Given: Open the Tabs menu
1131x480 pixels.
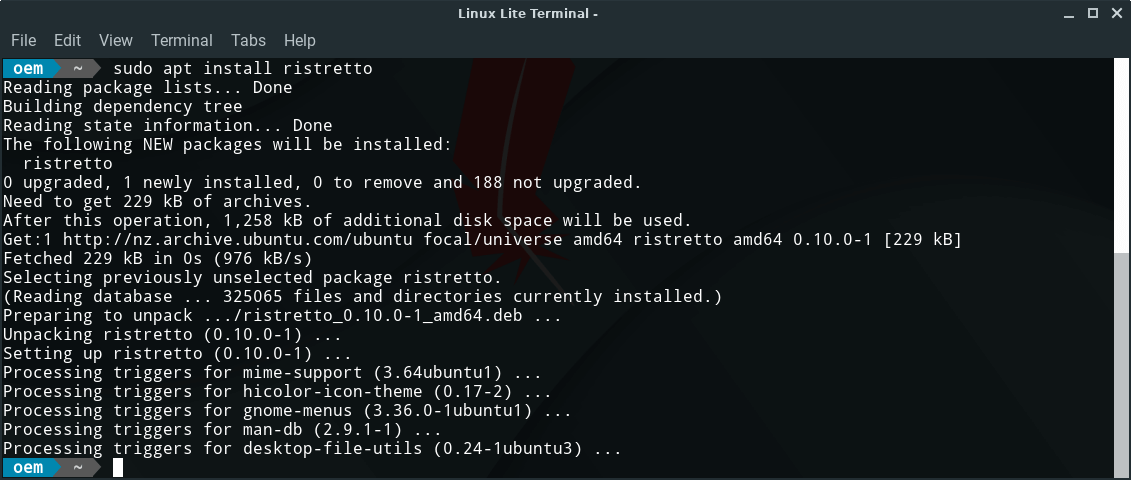Looking at the screenshot, I should 248,41.
